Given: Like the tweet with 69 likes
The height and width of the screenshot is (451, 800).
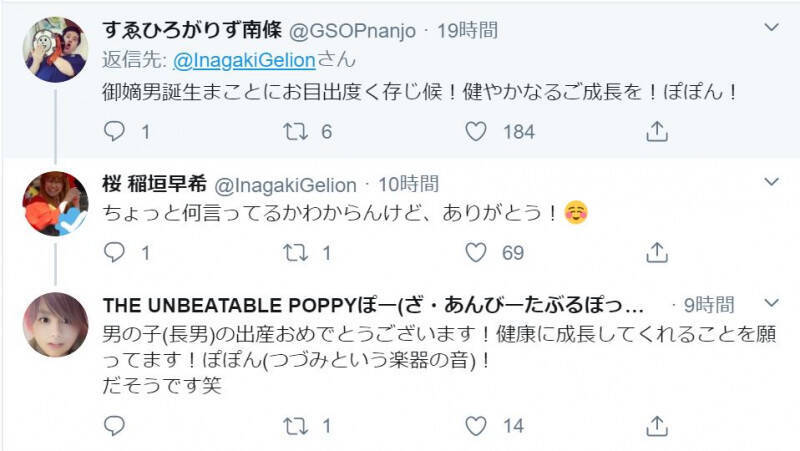Looking at the screenshot, I should coord(477,253).
